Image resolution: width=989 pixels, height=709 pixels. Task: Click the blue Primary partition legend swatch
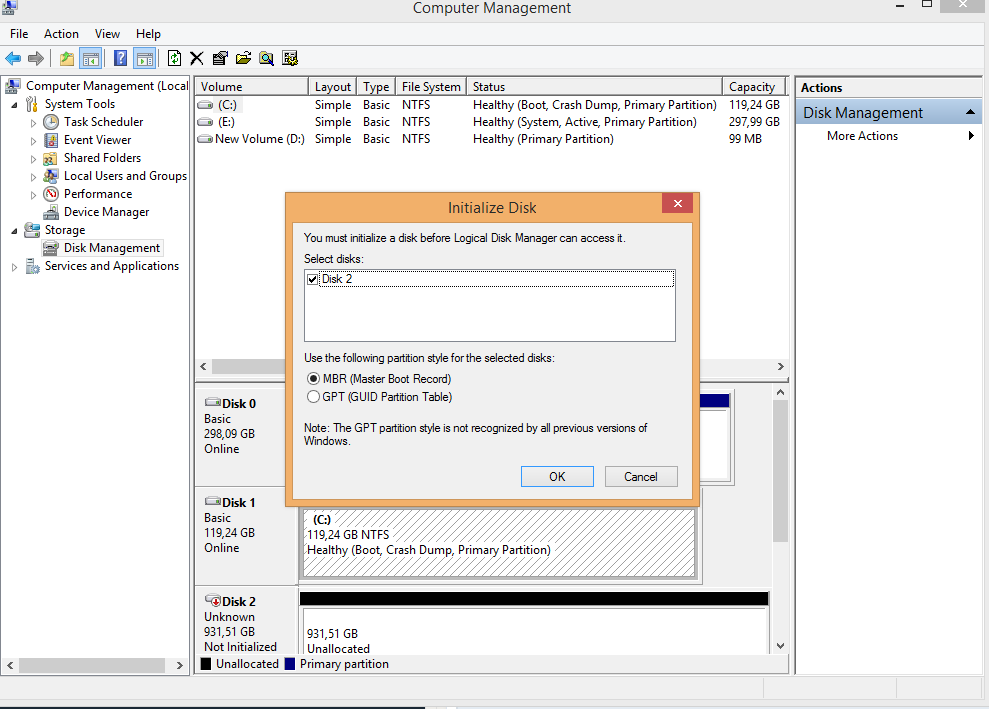(x=290, y=664)
